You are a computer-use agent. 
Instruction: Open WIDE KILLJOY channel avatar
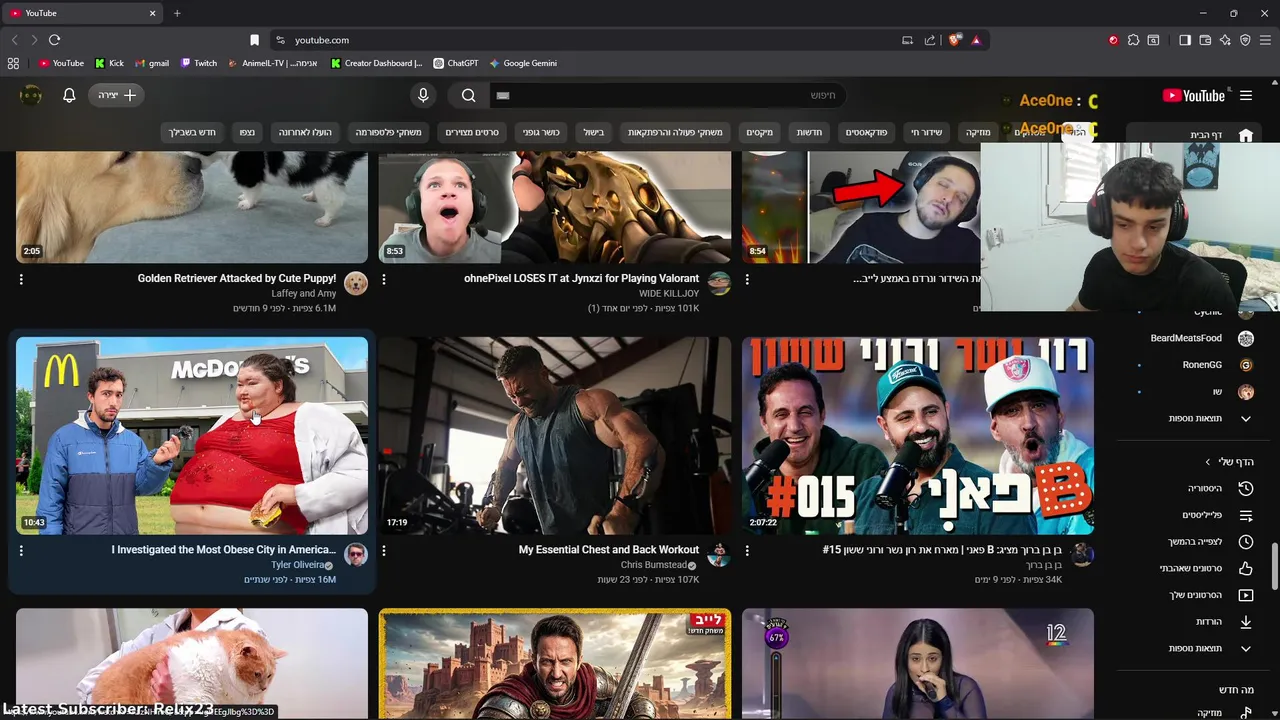coord(719,284)
